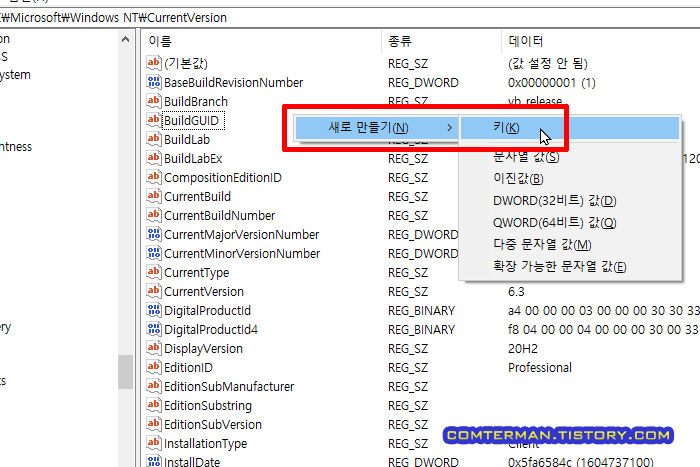
Task: Expand submenu arrow next to 새로 만들기
Action: [x=449, y=128]
